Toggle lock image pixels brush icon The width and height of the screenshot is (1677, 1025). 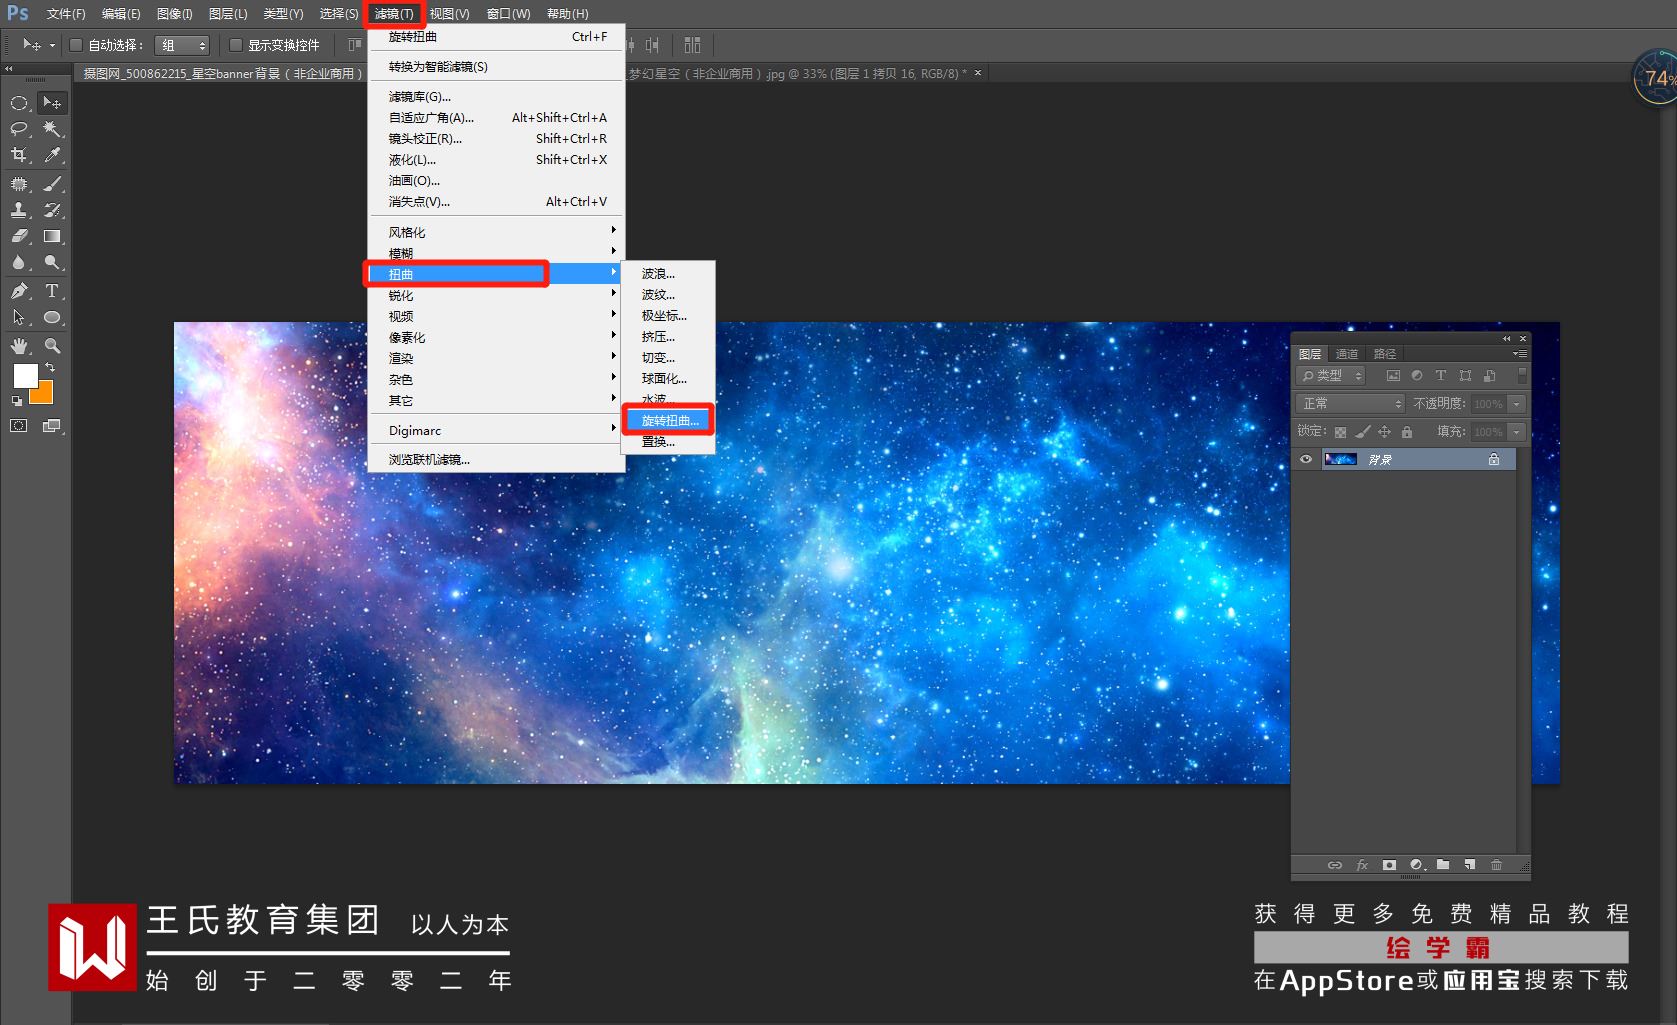(x=1363, y=432)
